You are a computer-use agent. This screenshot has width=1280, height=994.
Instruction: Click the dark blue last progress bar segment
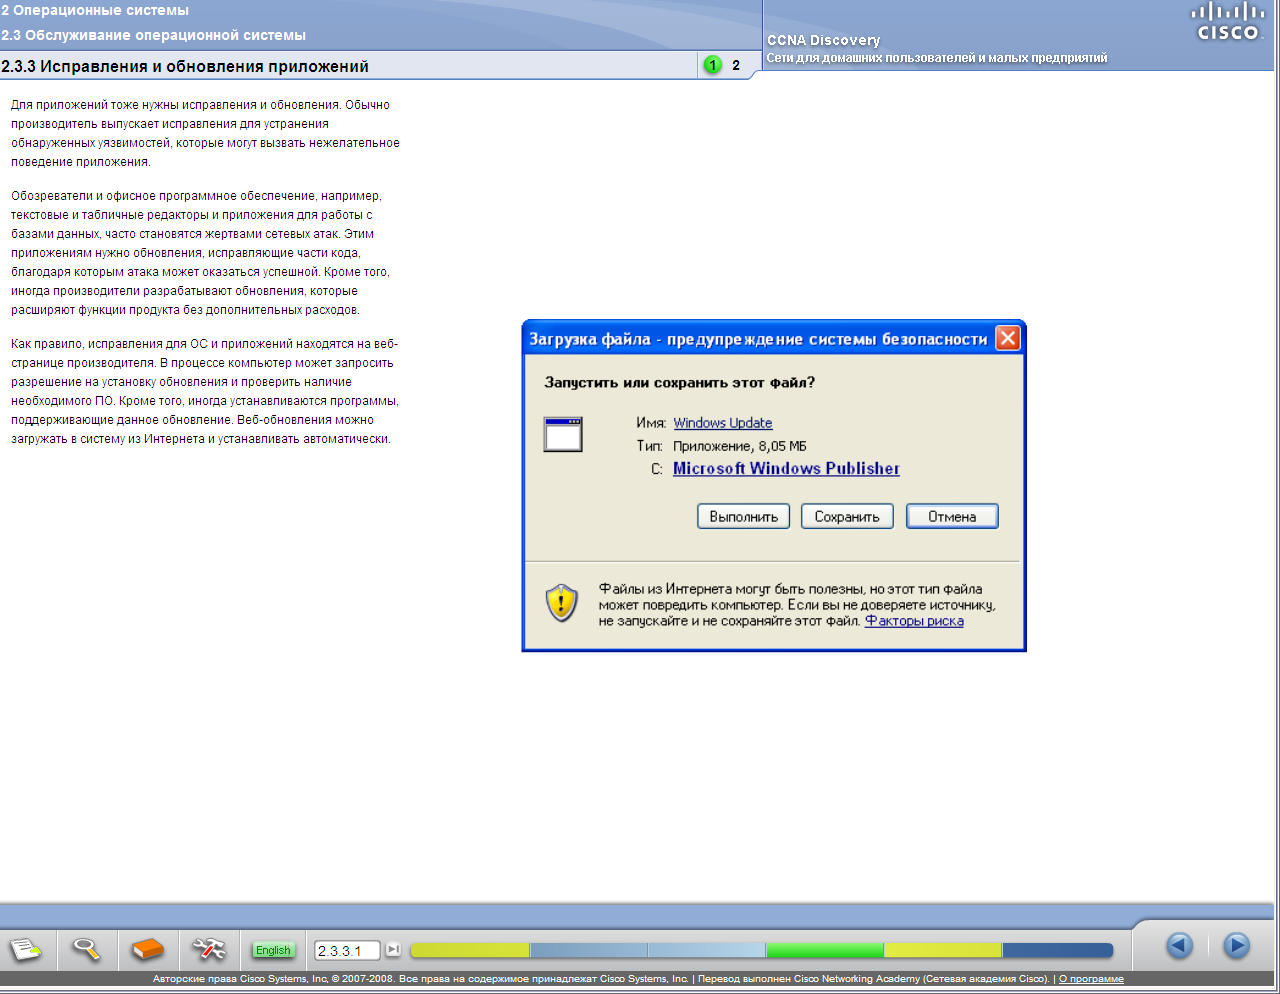(1058, 950)
